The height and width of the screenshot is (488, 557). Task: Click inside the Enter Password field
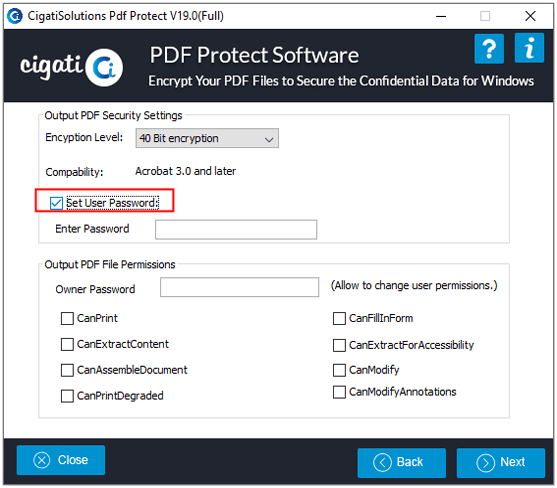(x=236, y=229)
